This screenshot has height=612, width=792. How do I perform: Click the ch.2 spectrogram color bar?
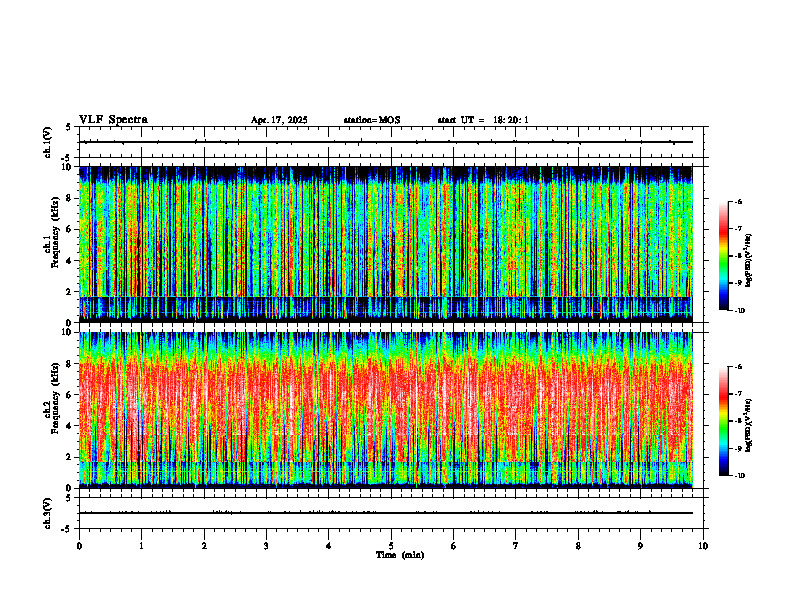tap(724, 421)
